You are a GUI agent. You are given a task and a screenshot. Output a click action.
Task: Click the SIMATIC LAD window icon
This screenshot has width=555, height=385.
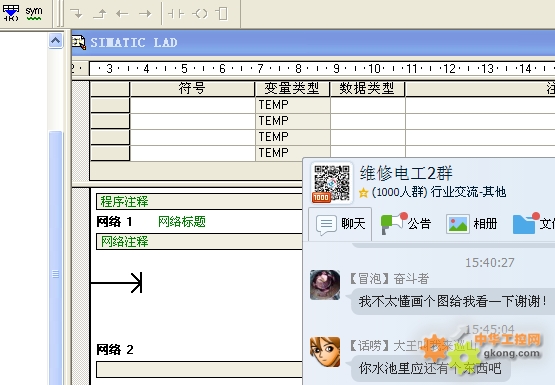(x=79, y=42)
